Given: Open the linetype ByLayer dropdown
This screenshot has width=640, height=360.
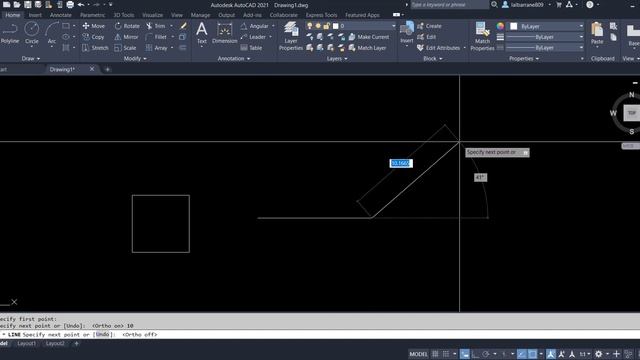Looking at the screenshot, I should tap(581, 48).
